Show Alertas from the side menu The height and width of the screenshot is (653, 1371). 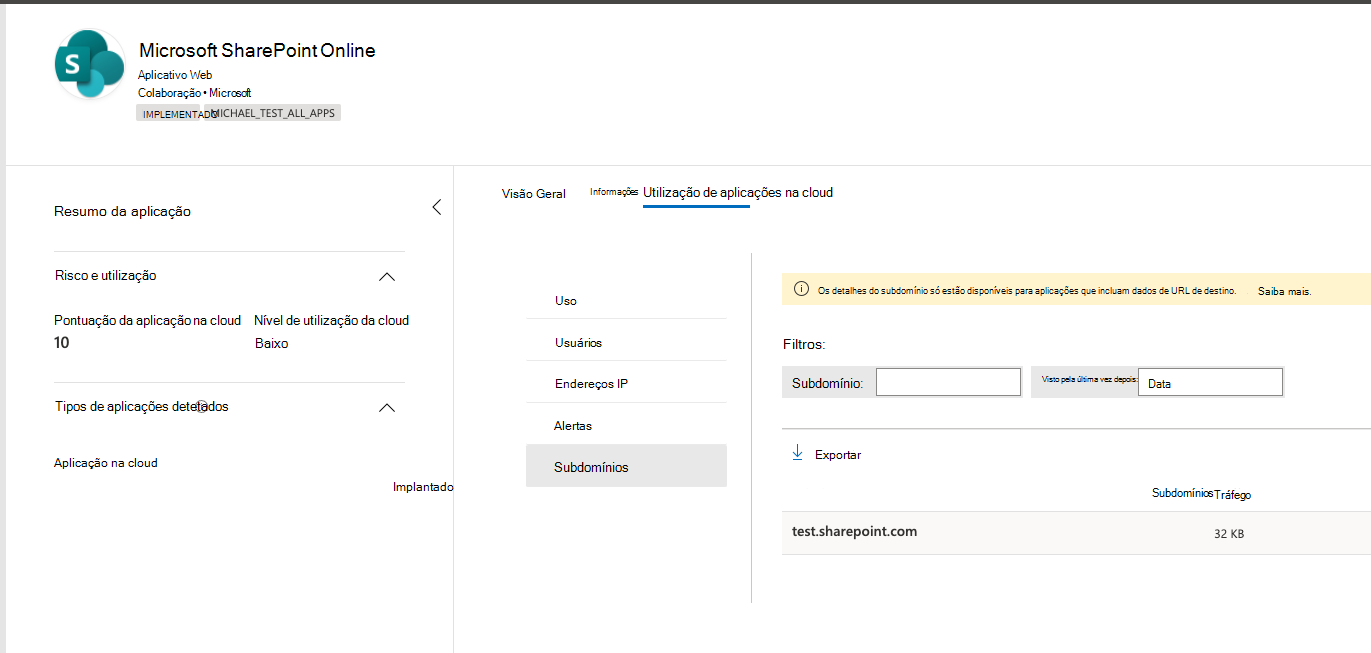tap(573, 426)
